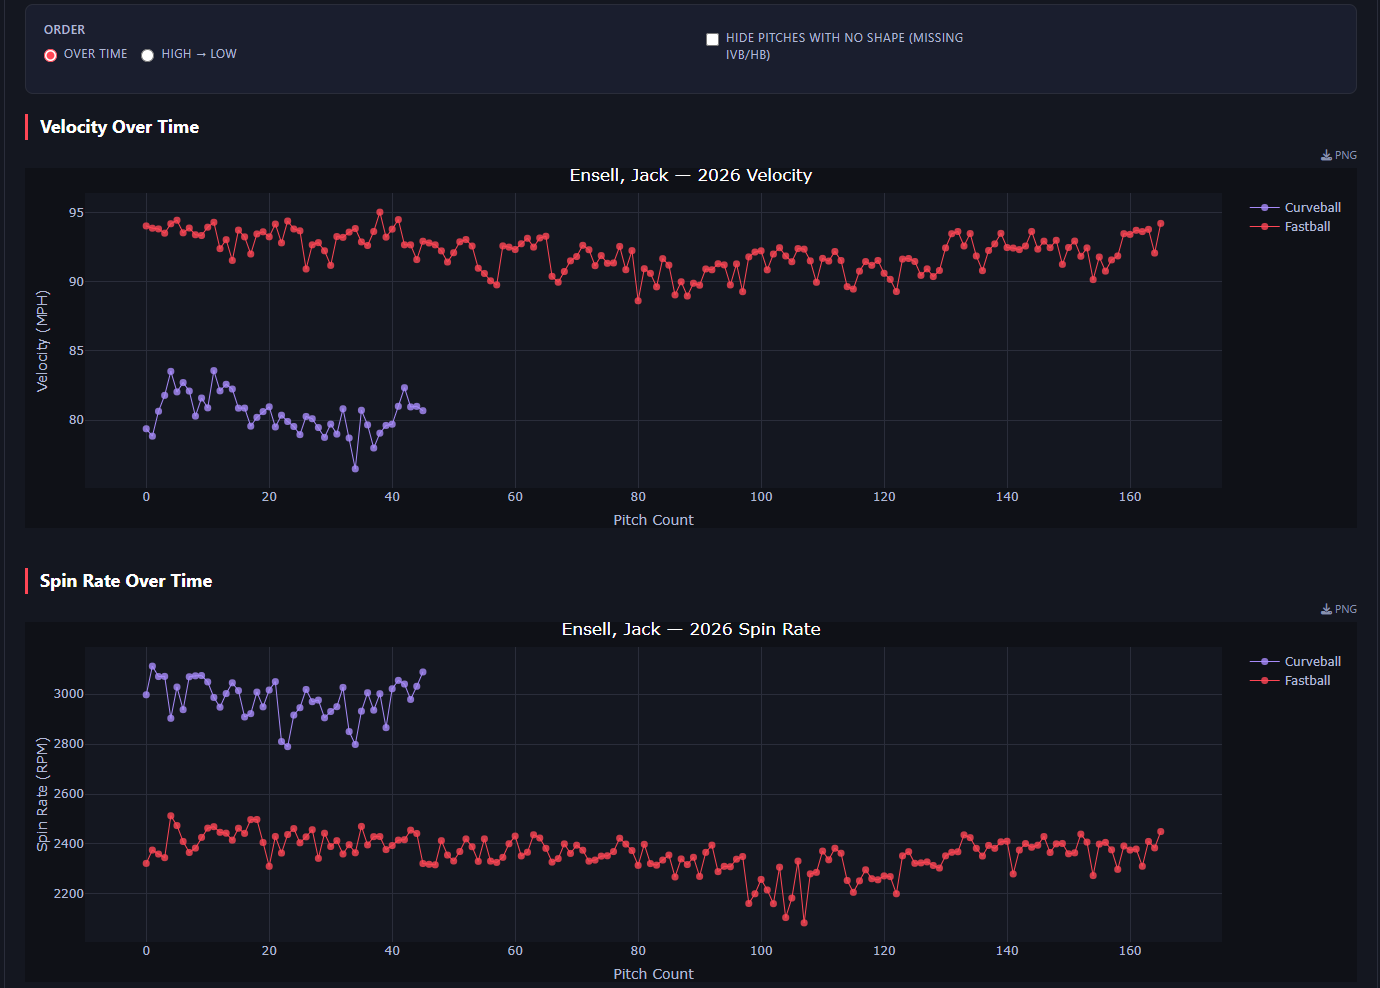Click the 160 pitch count tick in Velocity chart
Image resolution: width=1380 pixels, height=988 pixels.
coord(1130,497)
